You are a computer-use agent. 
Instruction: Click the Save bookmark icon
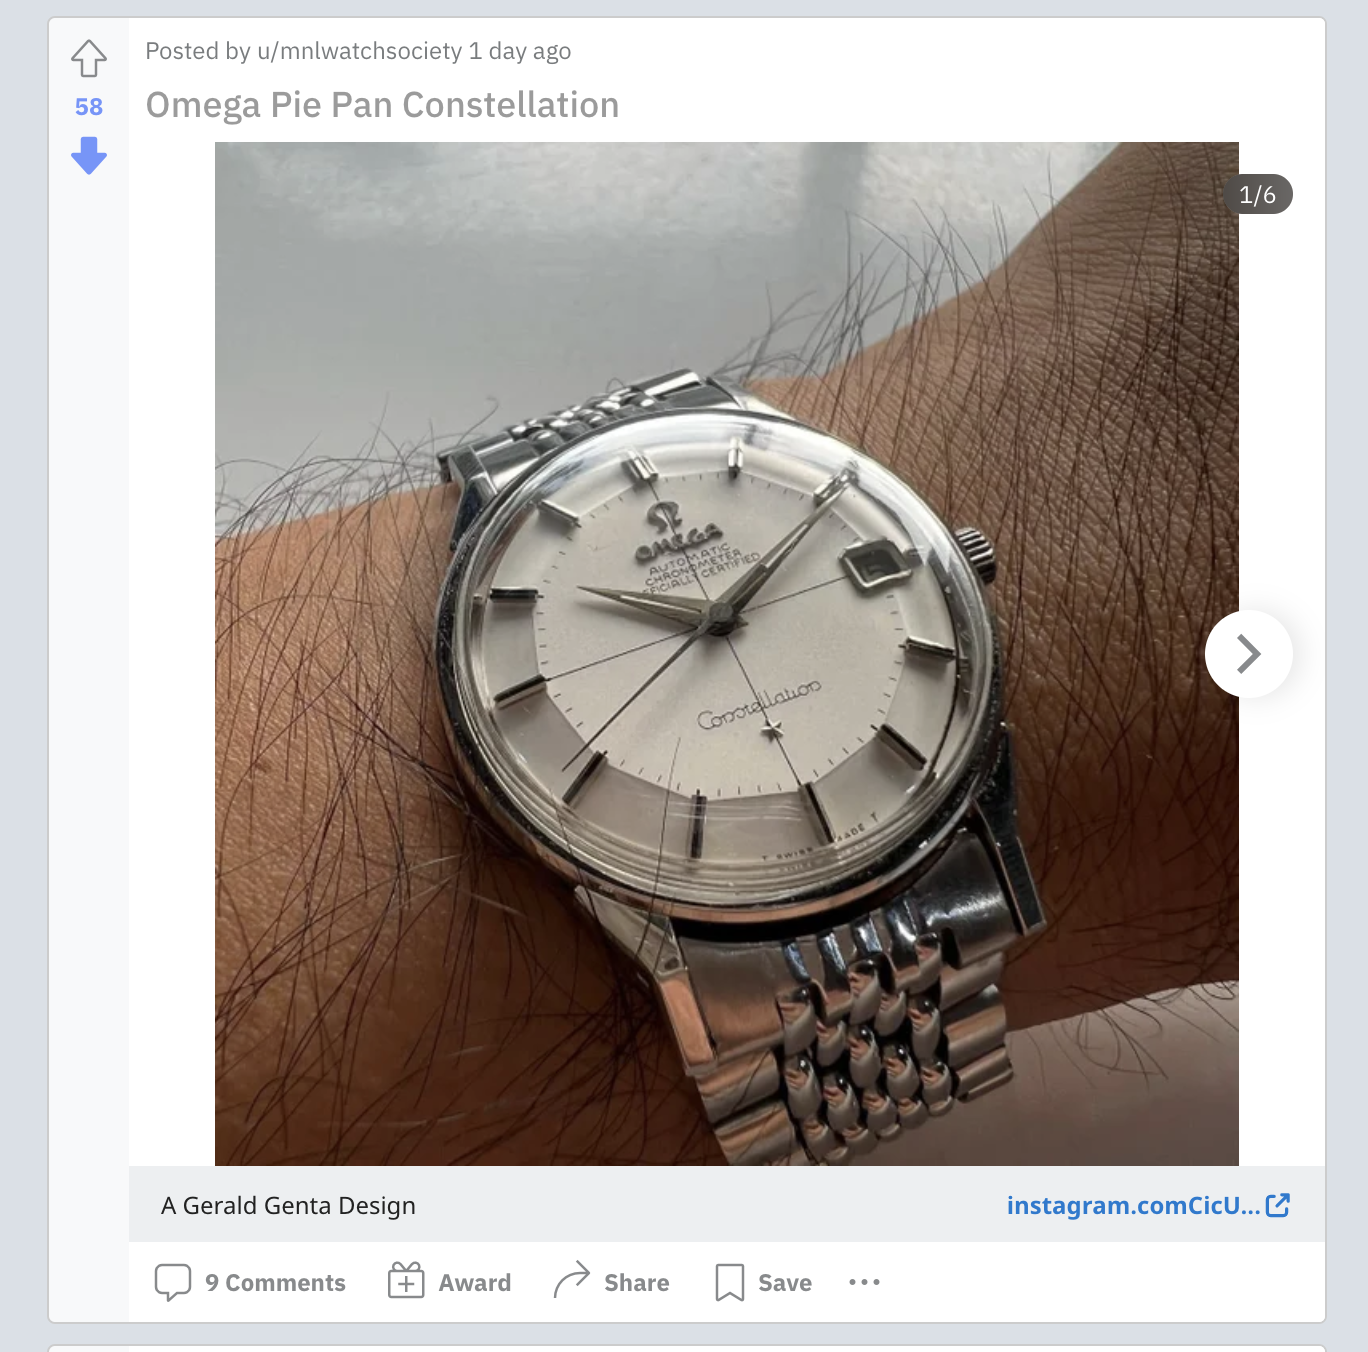pyautogui.click(x=730, y=1282)
